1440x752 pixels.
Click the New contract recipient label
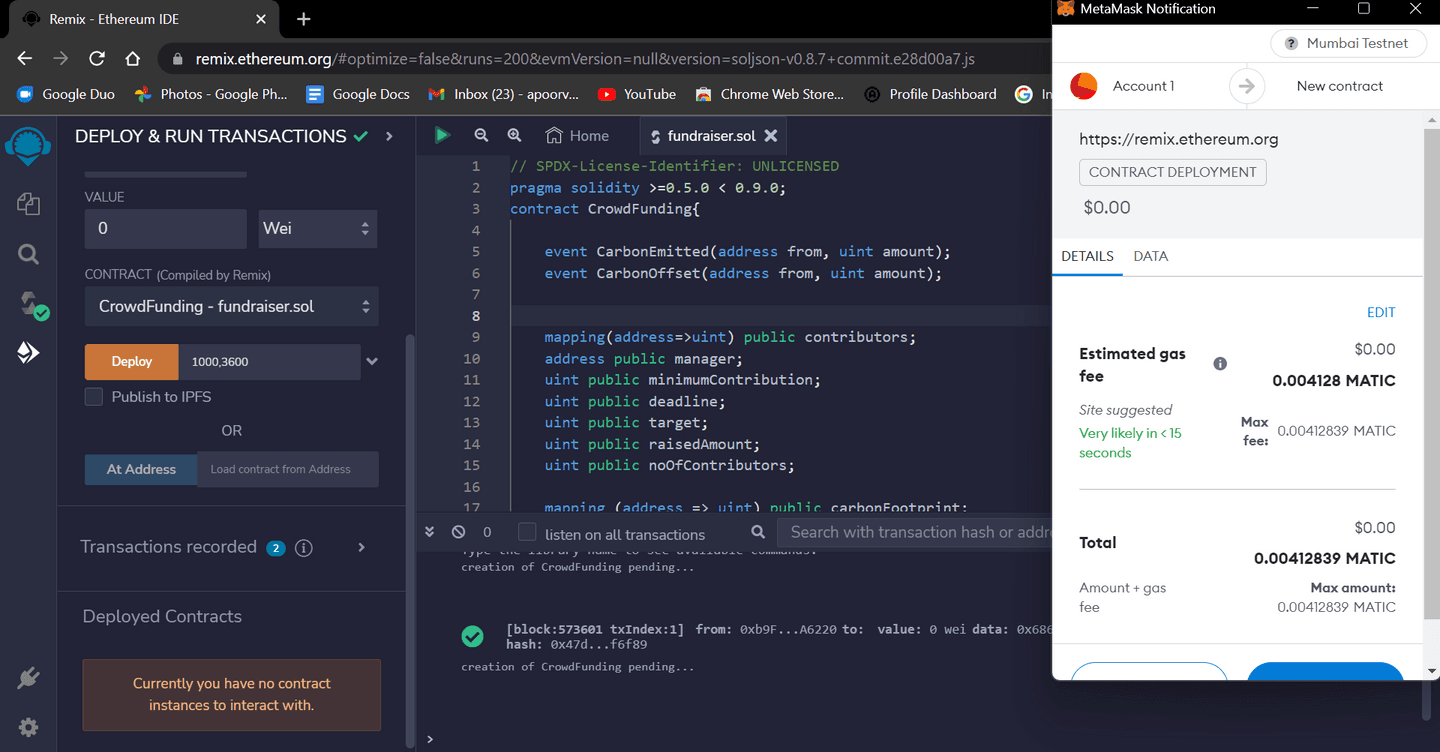[1340, 86]
